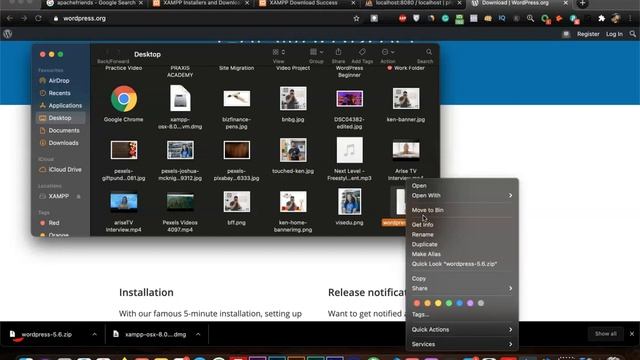Apply the green tag color
The image size is (640, 360).
coord(449,303)
